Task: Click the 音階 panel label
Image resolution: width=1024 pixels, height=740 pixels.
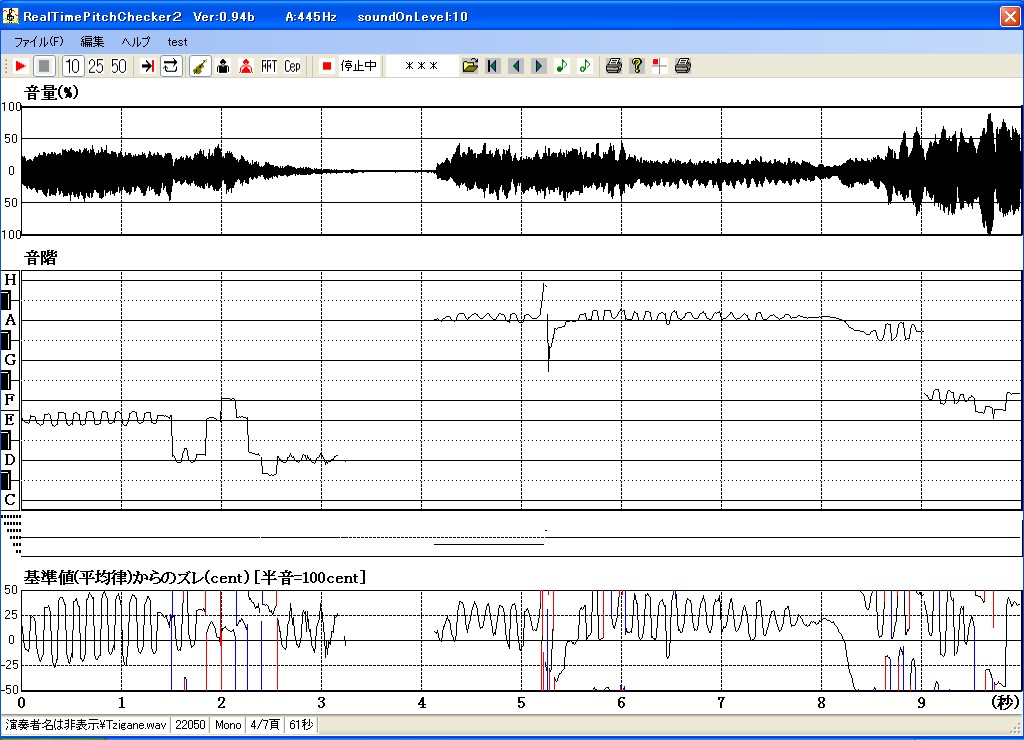Action: [x=40, y=258]
